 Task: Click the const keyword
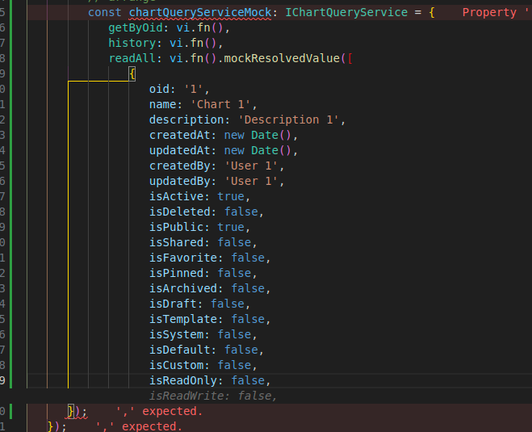[x=104, y=12]
